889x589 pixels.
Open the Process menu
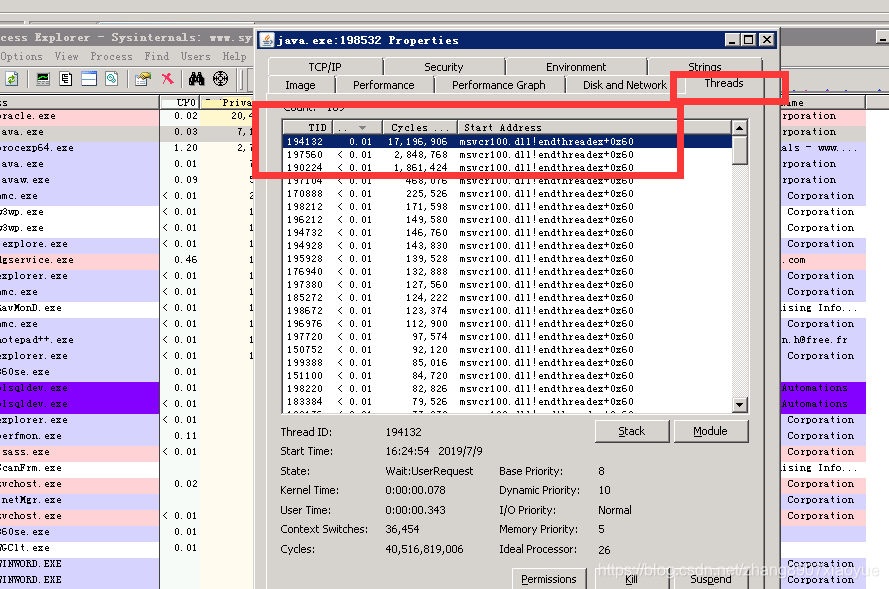(111, 56)
